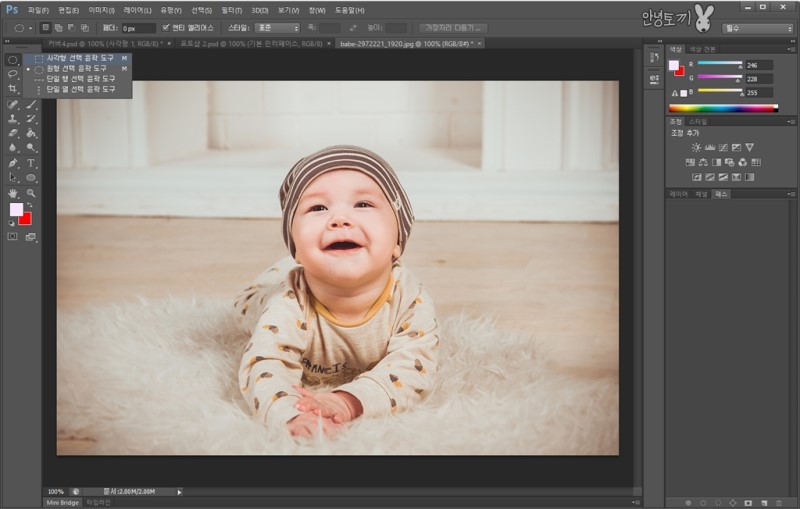800x509 pixels.
Task: Open the 필수 workspace dropdown
Action: [x=757, y=28]
